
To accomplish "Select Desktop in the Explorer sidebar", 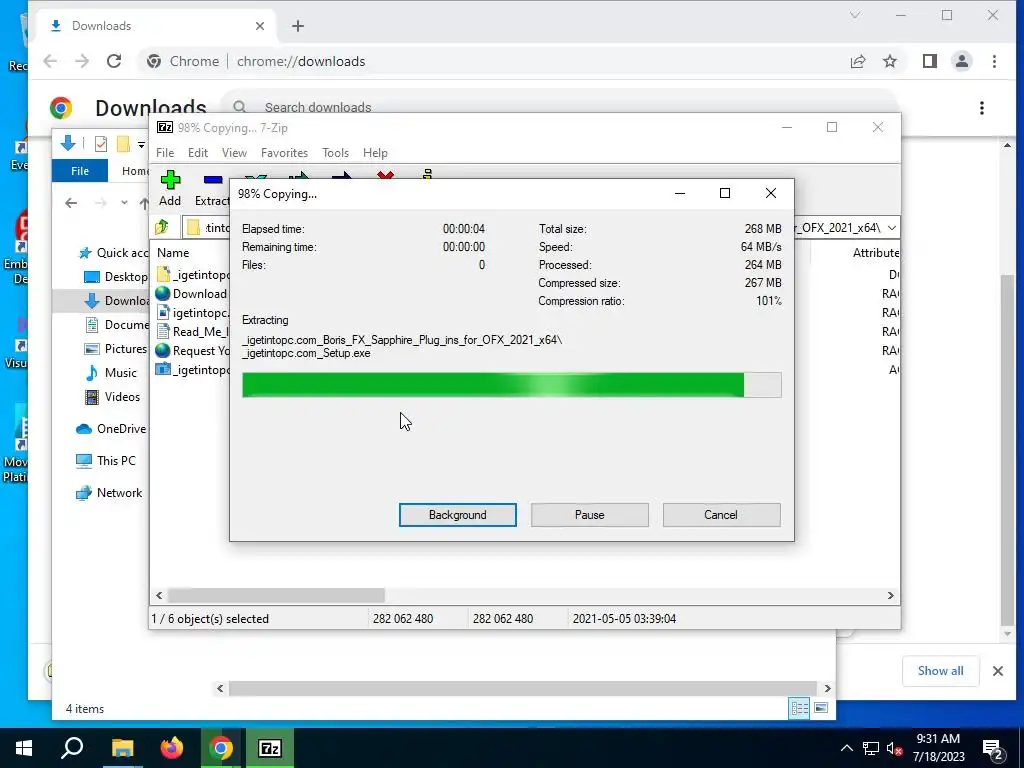I will click(x=116, y=277).
